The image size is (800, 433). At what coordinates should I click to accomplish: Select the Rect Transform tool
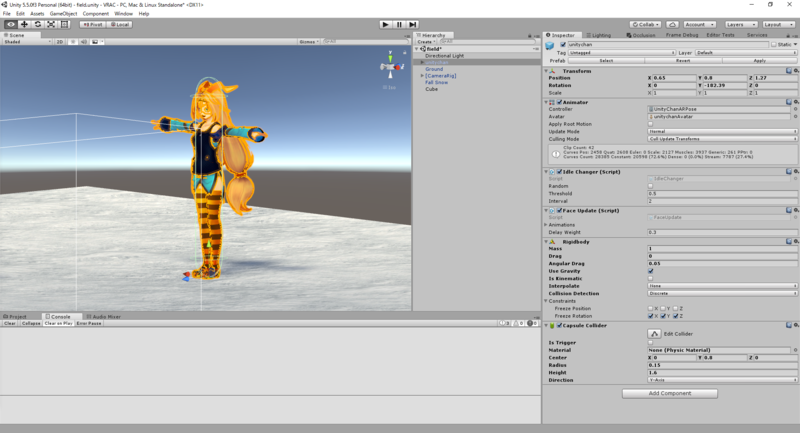click(x=64, y=24)
